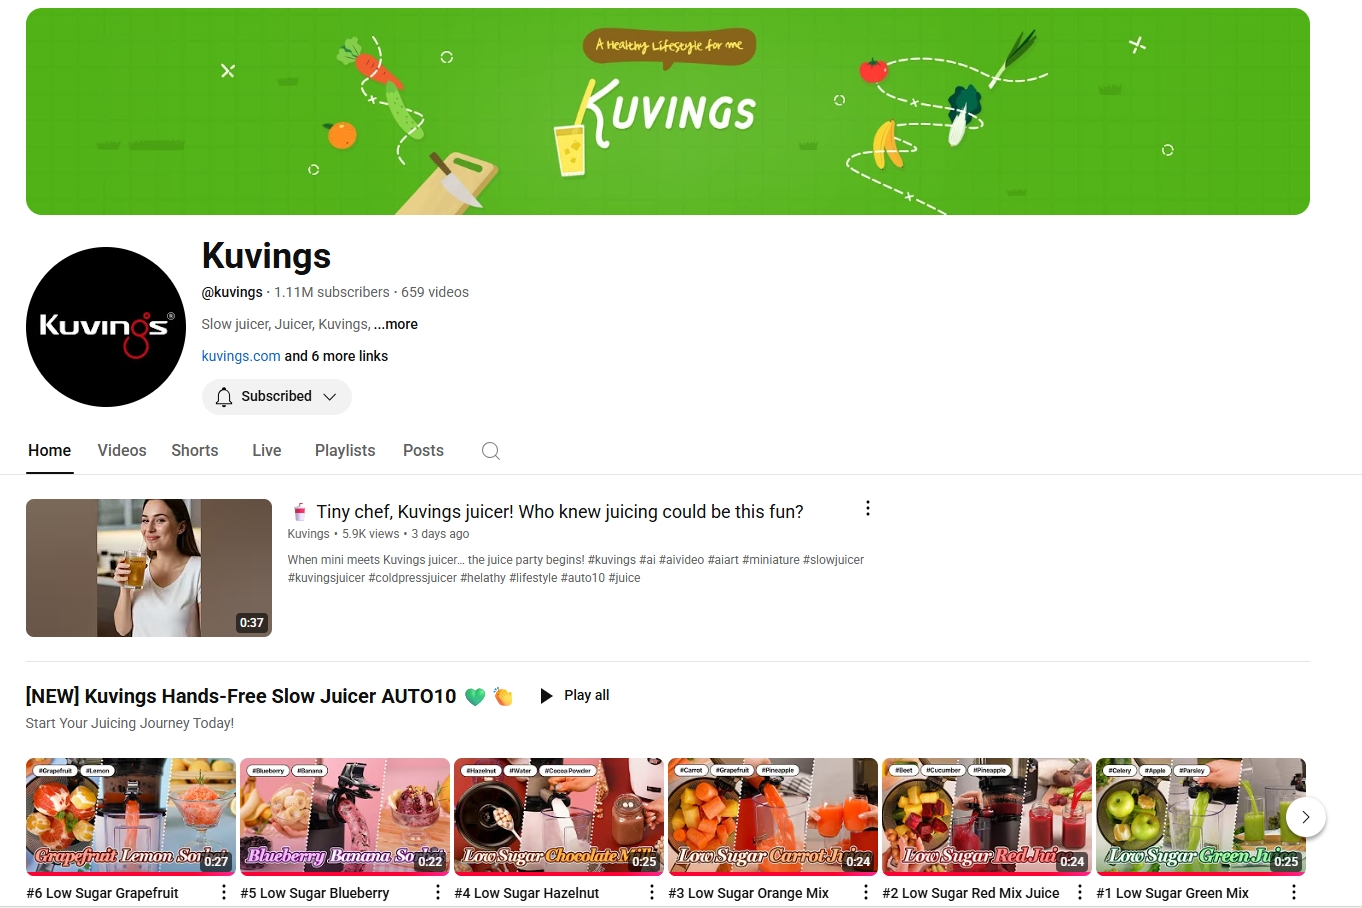Expand channel description with ...more

(x=396, y=324)
